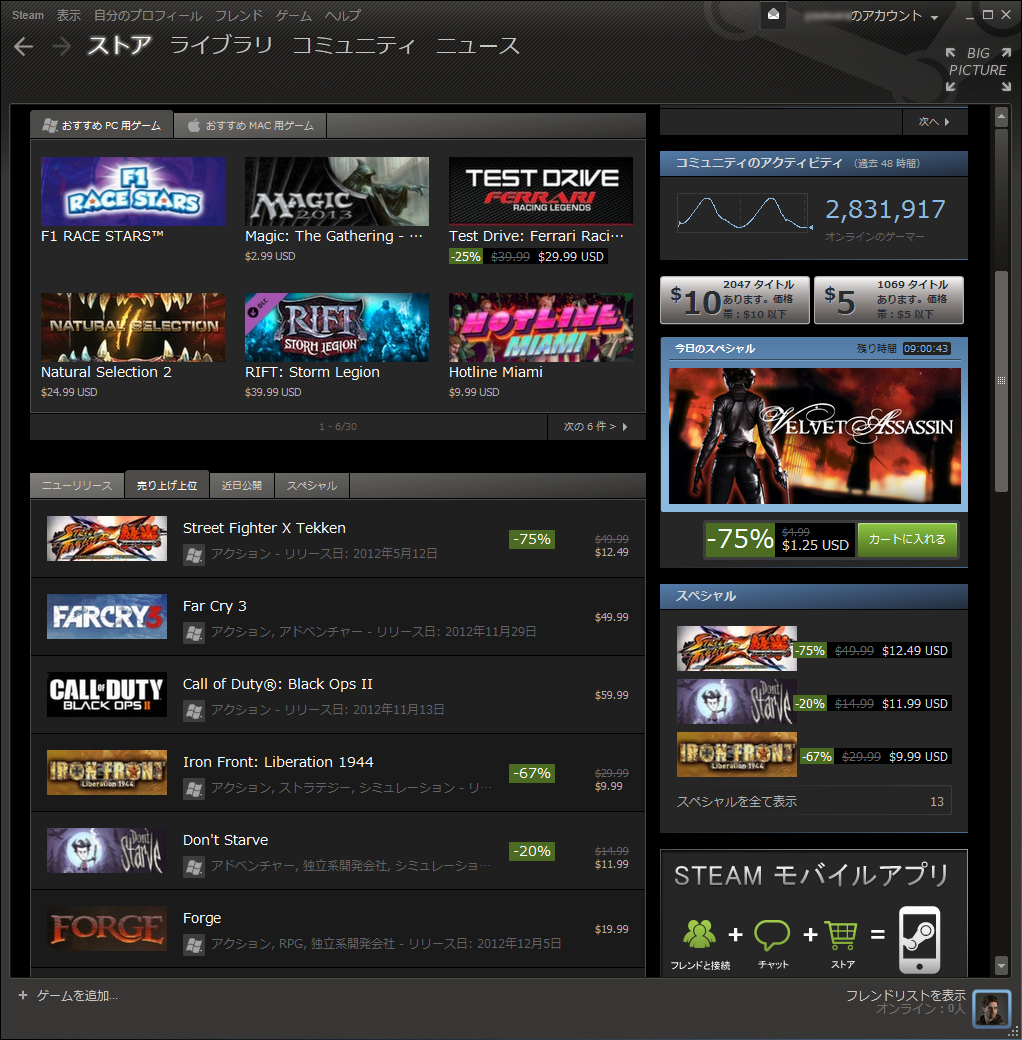
Task: Show the next 6 featured games
Action: 596,426
